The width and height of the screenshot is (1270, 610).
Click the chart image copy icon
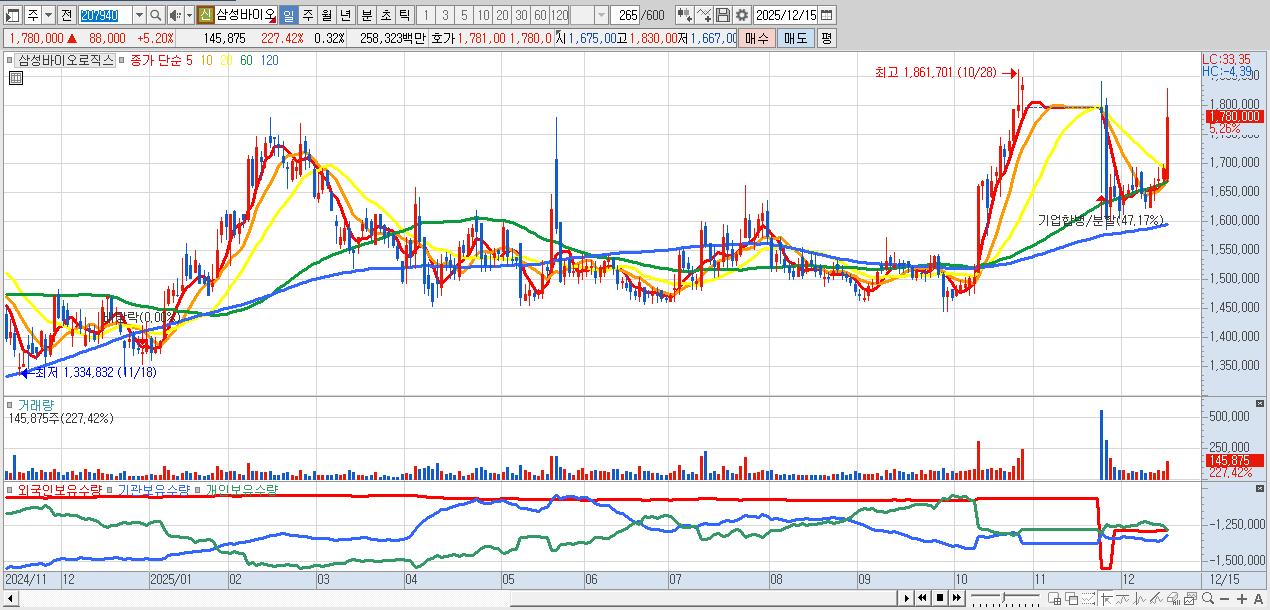coord(1191,598)
